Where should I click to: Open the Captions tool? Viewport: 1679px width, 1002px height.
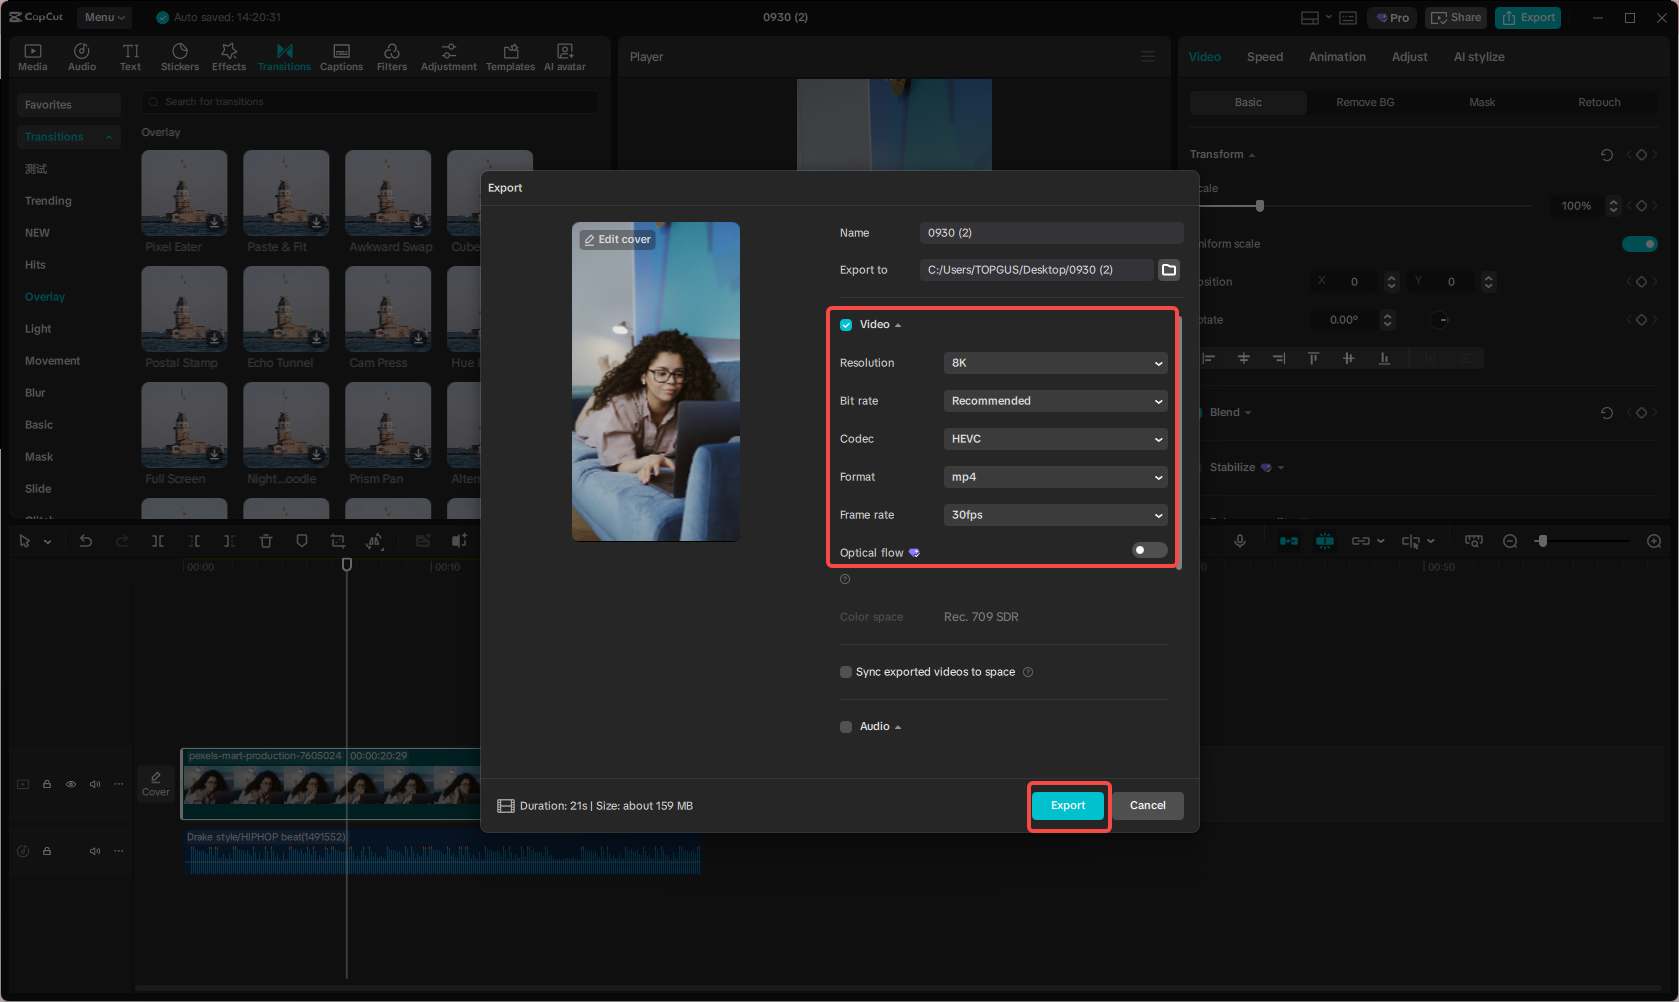pyautogui.click(x=341, y=56)
